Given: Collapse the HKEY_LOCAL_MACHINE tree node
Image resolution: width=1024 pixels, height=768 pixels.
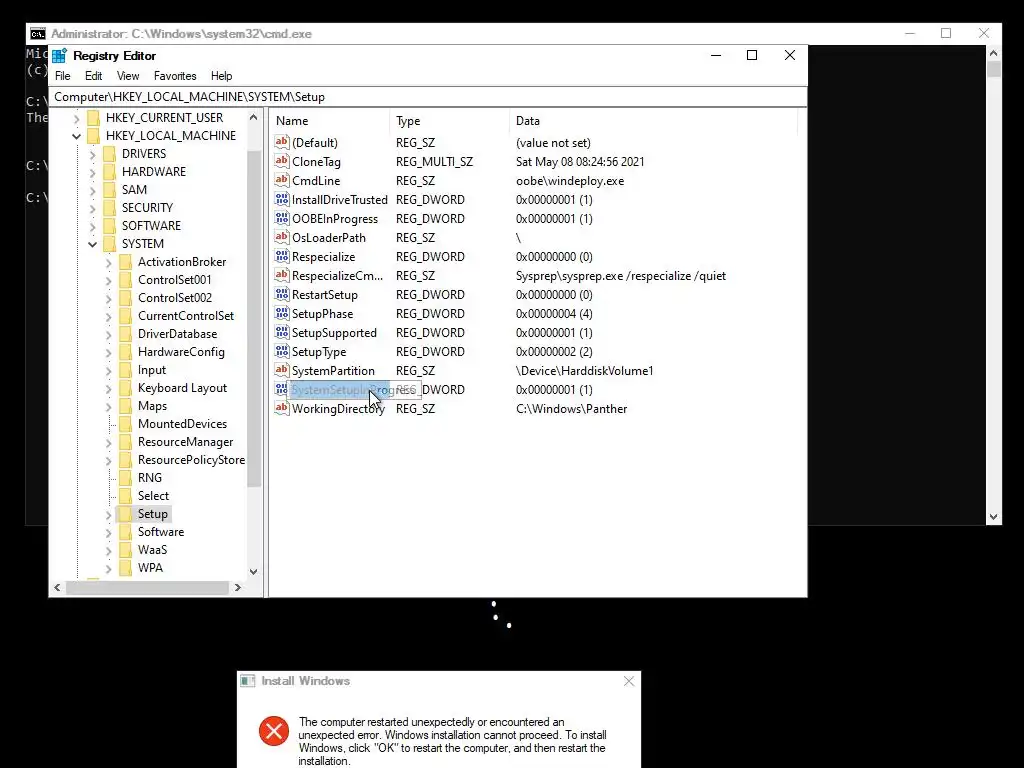Looking at the screenshot, I should 76,136.
